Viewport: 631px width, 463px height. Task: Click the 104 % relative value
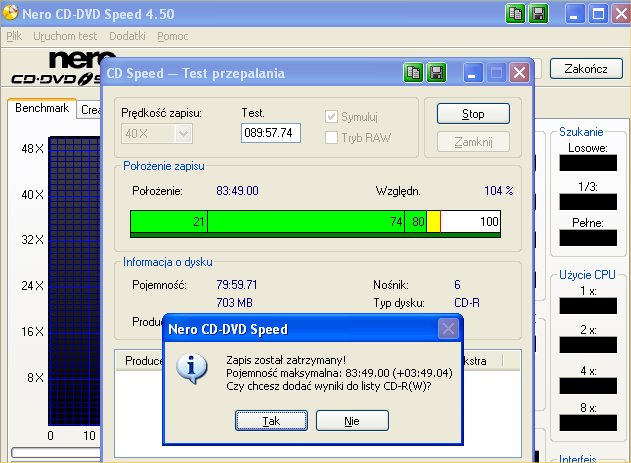(x=499, y=191)
